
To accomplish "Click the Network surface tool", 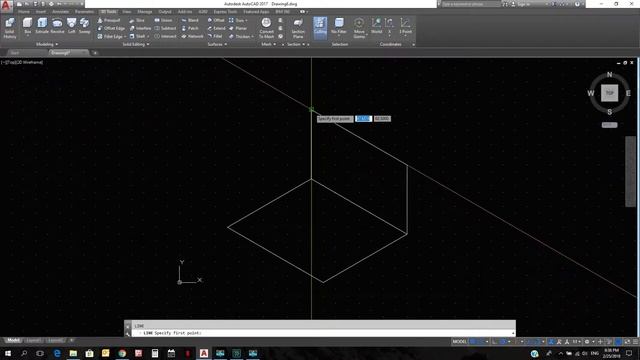I will [x=192, y=36].
